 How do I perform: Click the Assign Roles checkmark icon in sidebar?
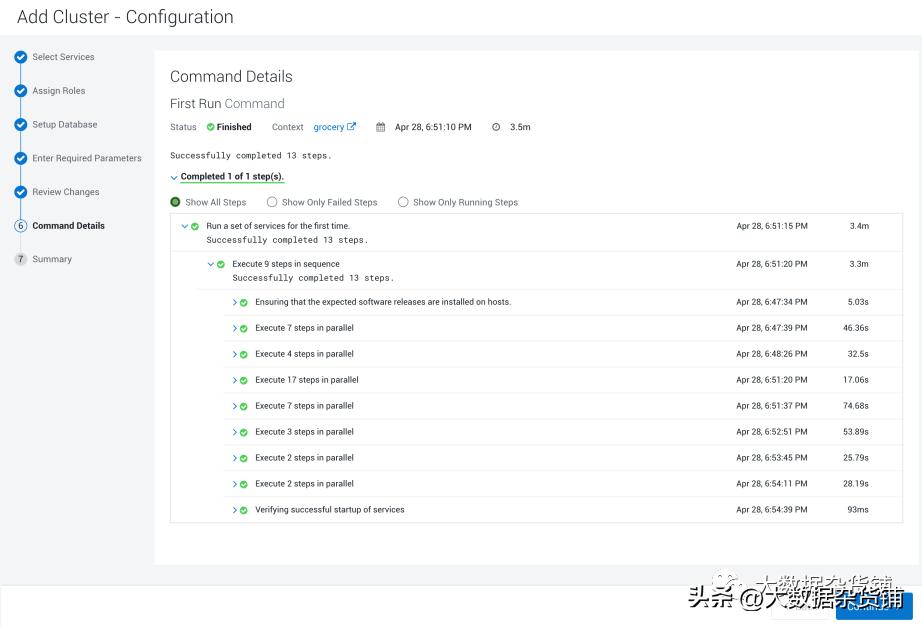tap(21, 91)
